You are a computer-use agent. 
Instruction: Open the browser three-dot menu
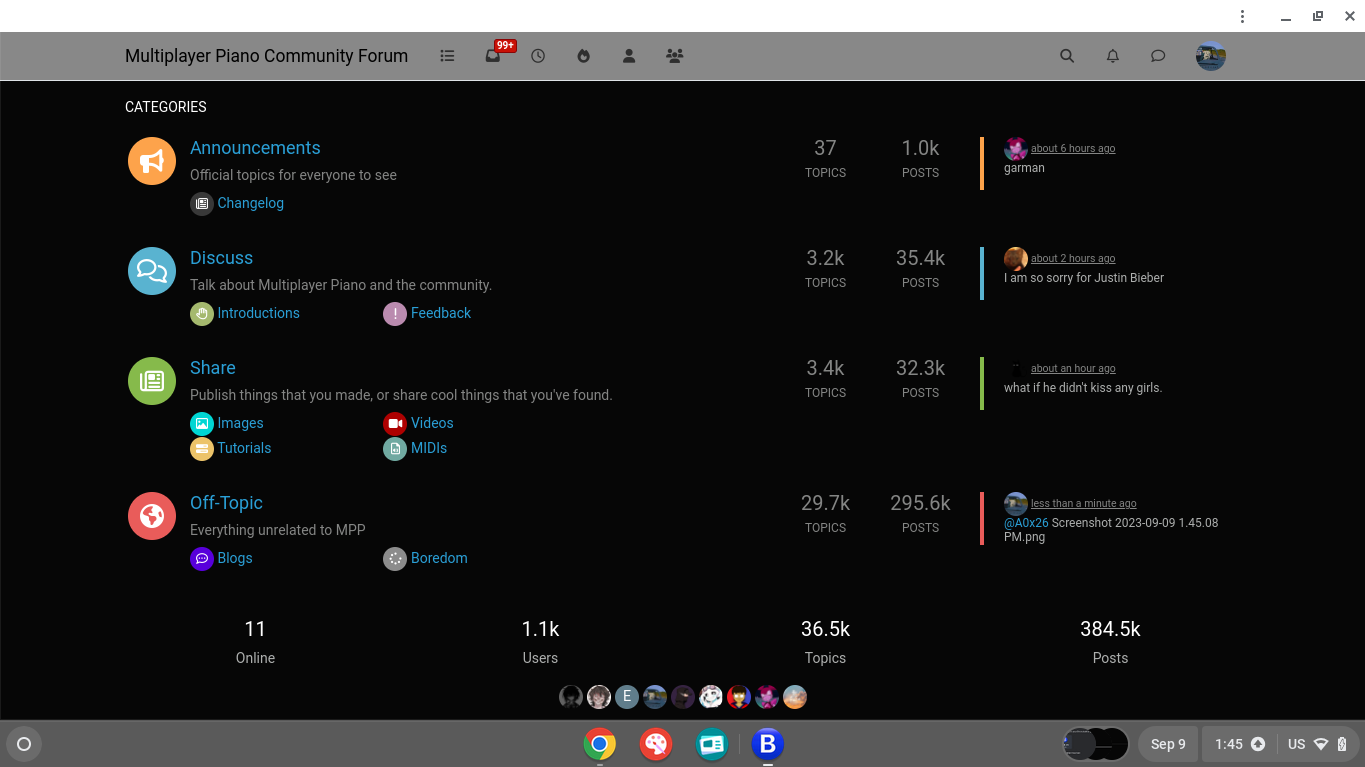click(1242, 16)
